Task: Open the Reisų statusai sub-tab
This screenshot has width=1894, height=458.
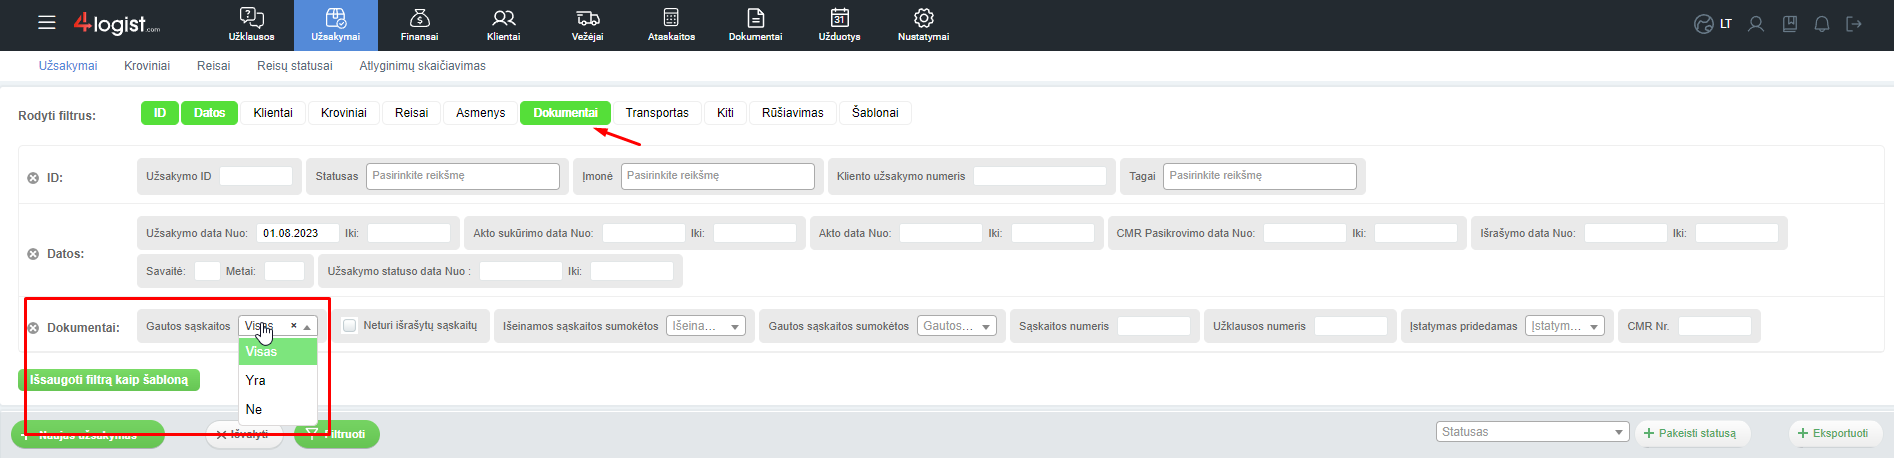Action: [295, 66]
